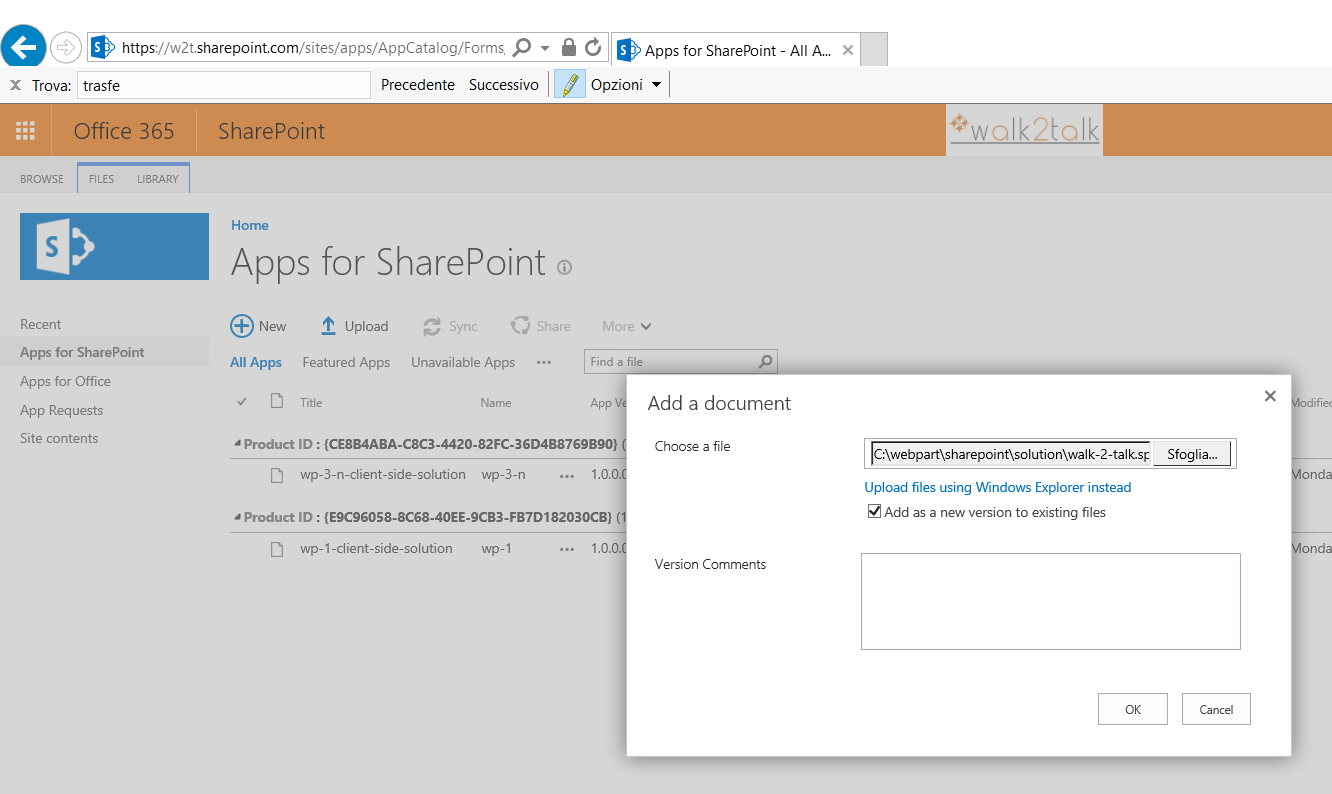Sort by the Title column header
The height and width of the screenshot is (794, 1332).
pos(311,403)
